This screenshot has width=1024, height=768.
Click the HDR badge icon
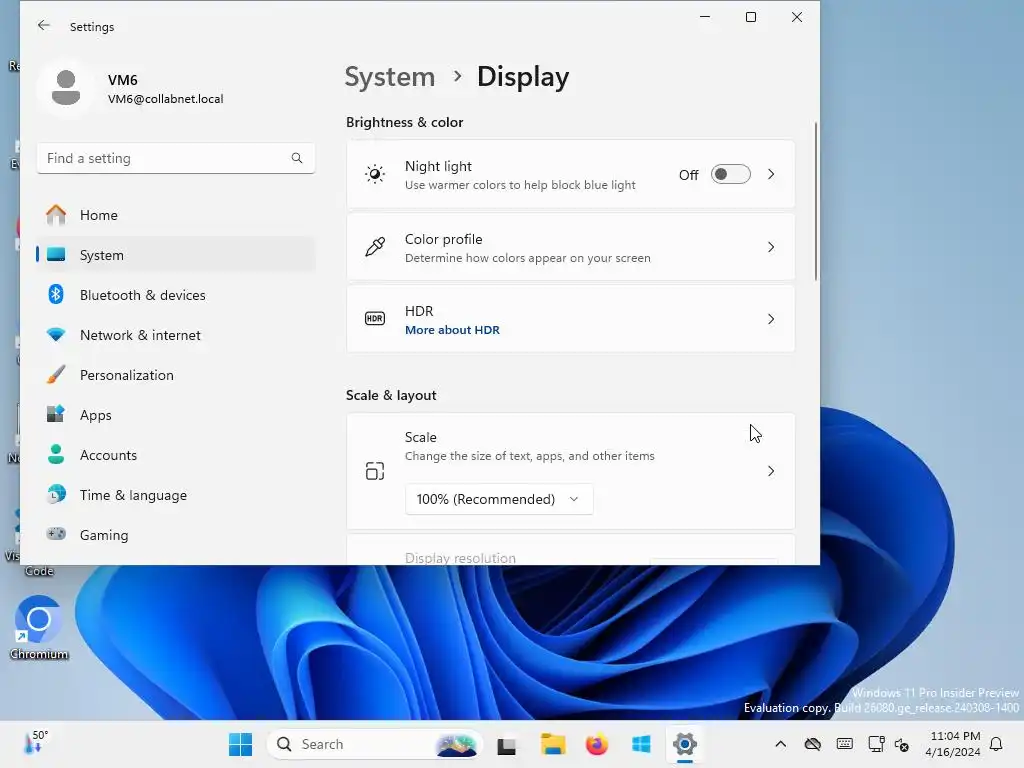375,319
